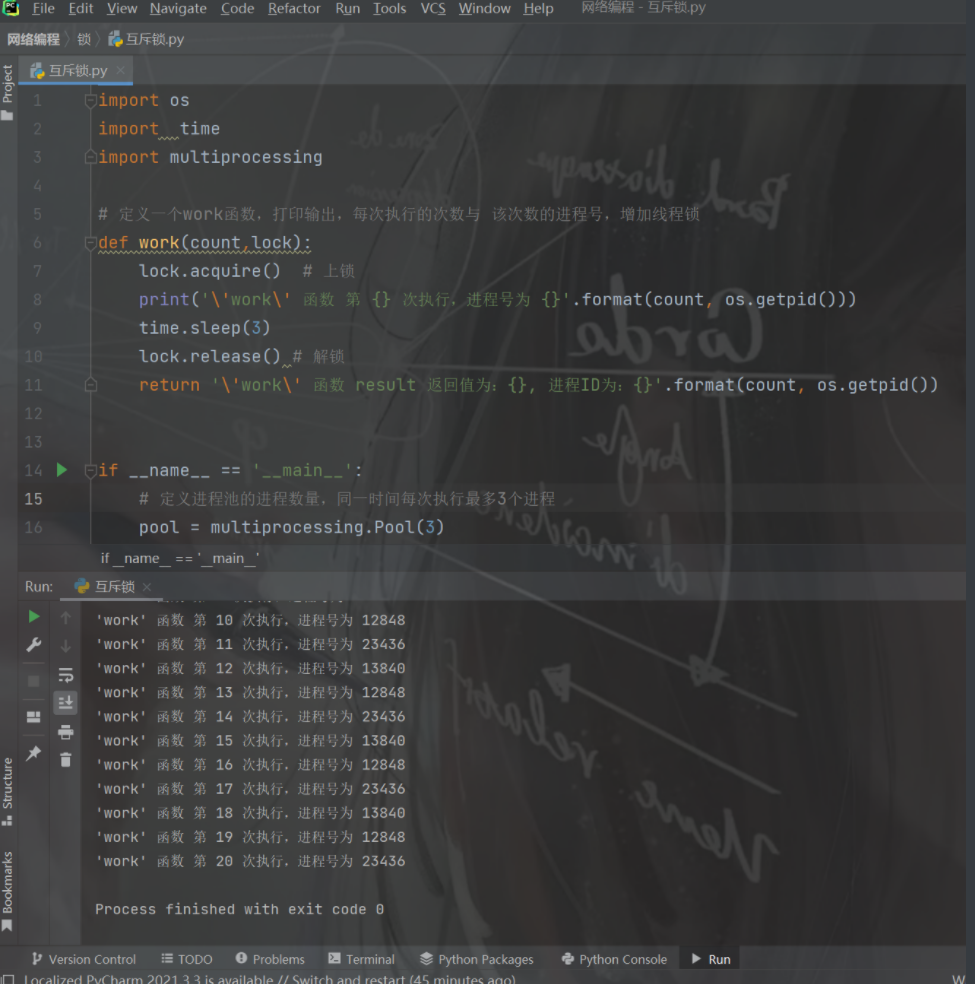
Task: Click the tool window quick access icon in status bar
Action: pyautogui.click(x=8, y=979)
